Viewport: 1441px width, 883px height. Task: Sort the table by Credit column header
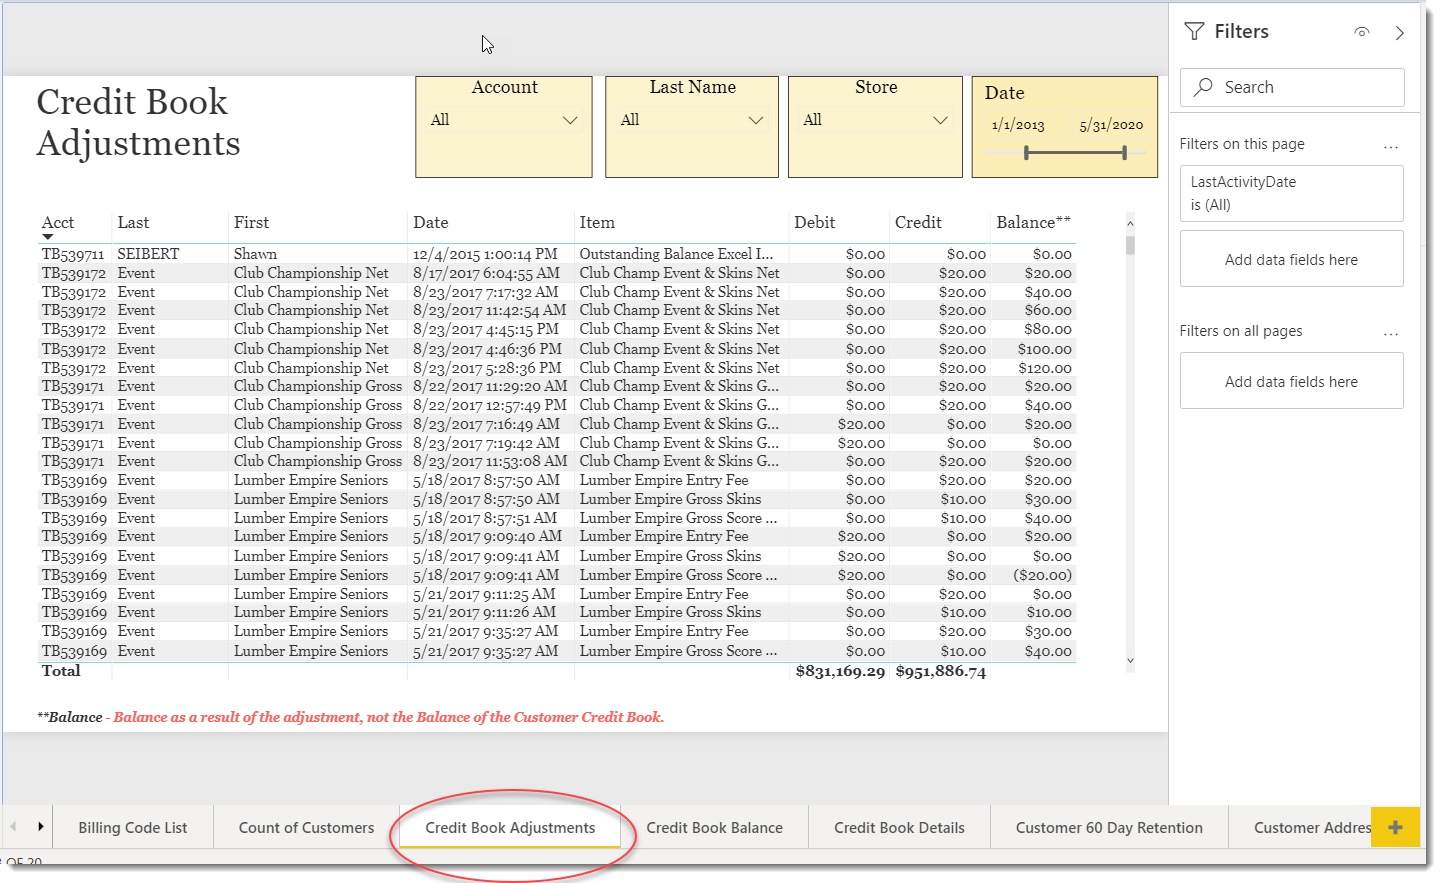click(x=918, y=223)
